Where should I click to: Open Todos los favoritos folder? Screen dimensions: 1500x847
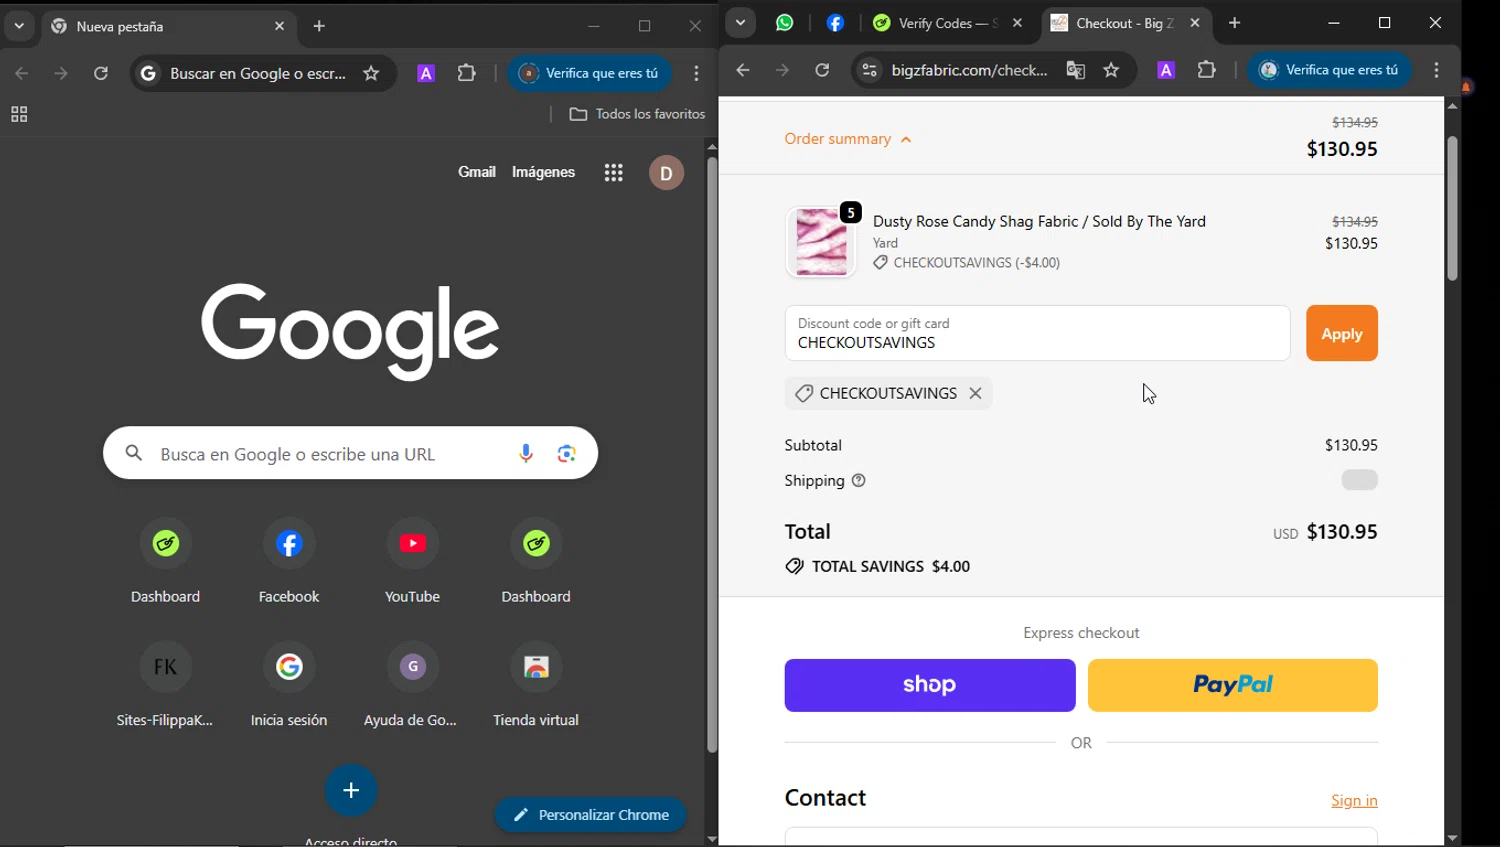(x=637, y=114)
